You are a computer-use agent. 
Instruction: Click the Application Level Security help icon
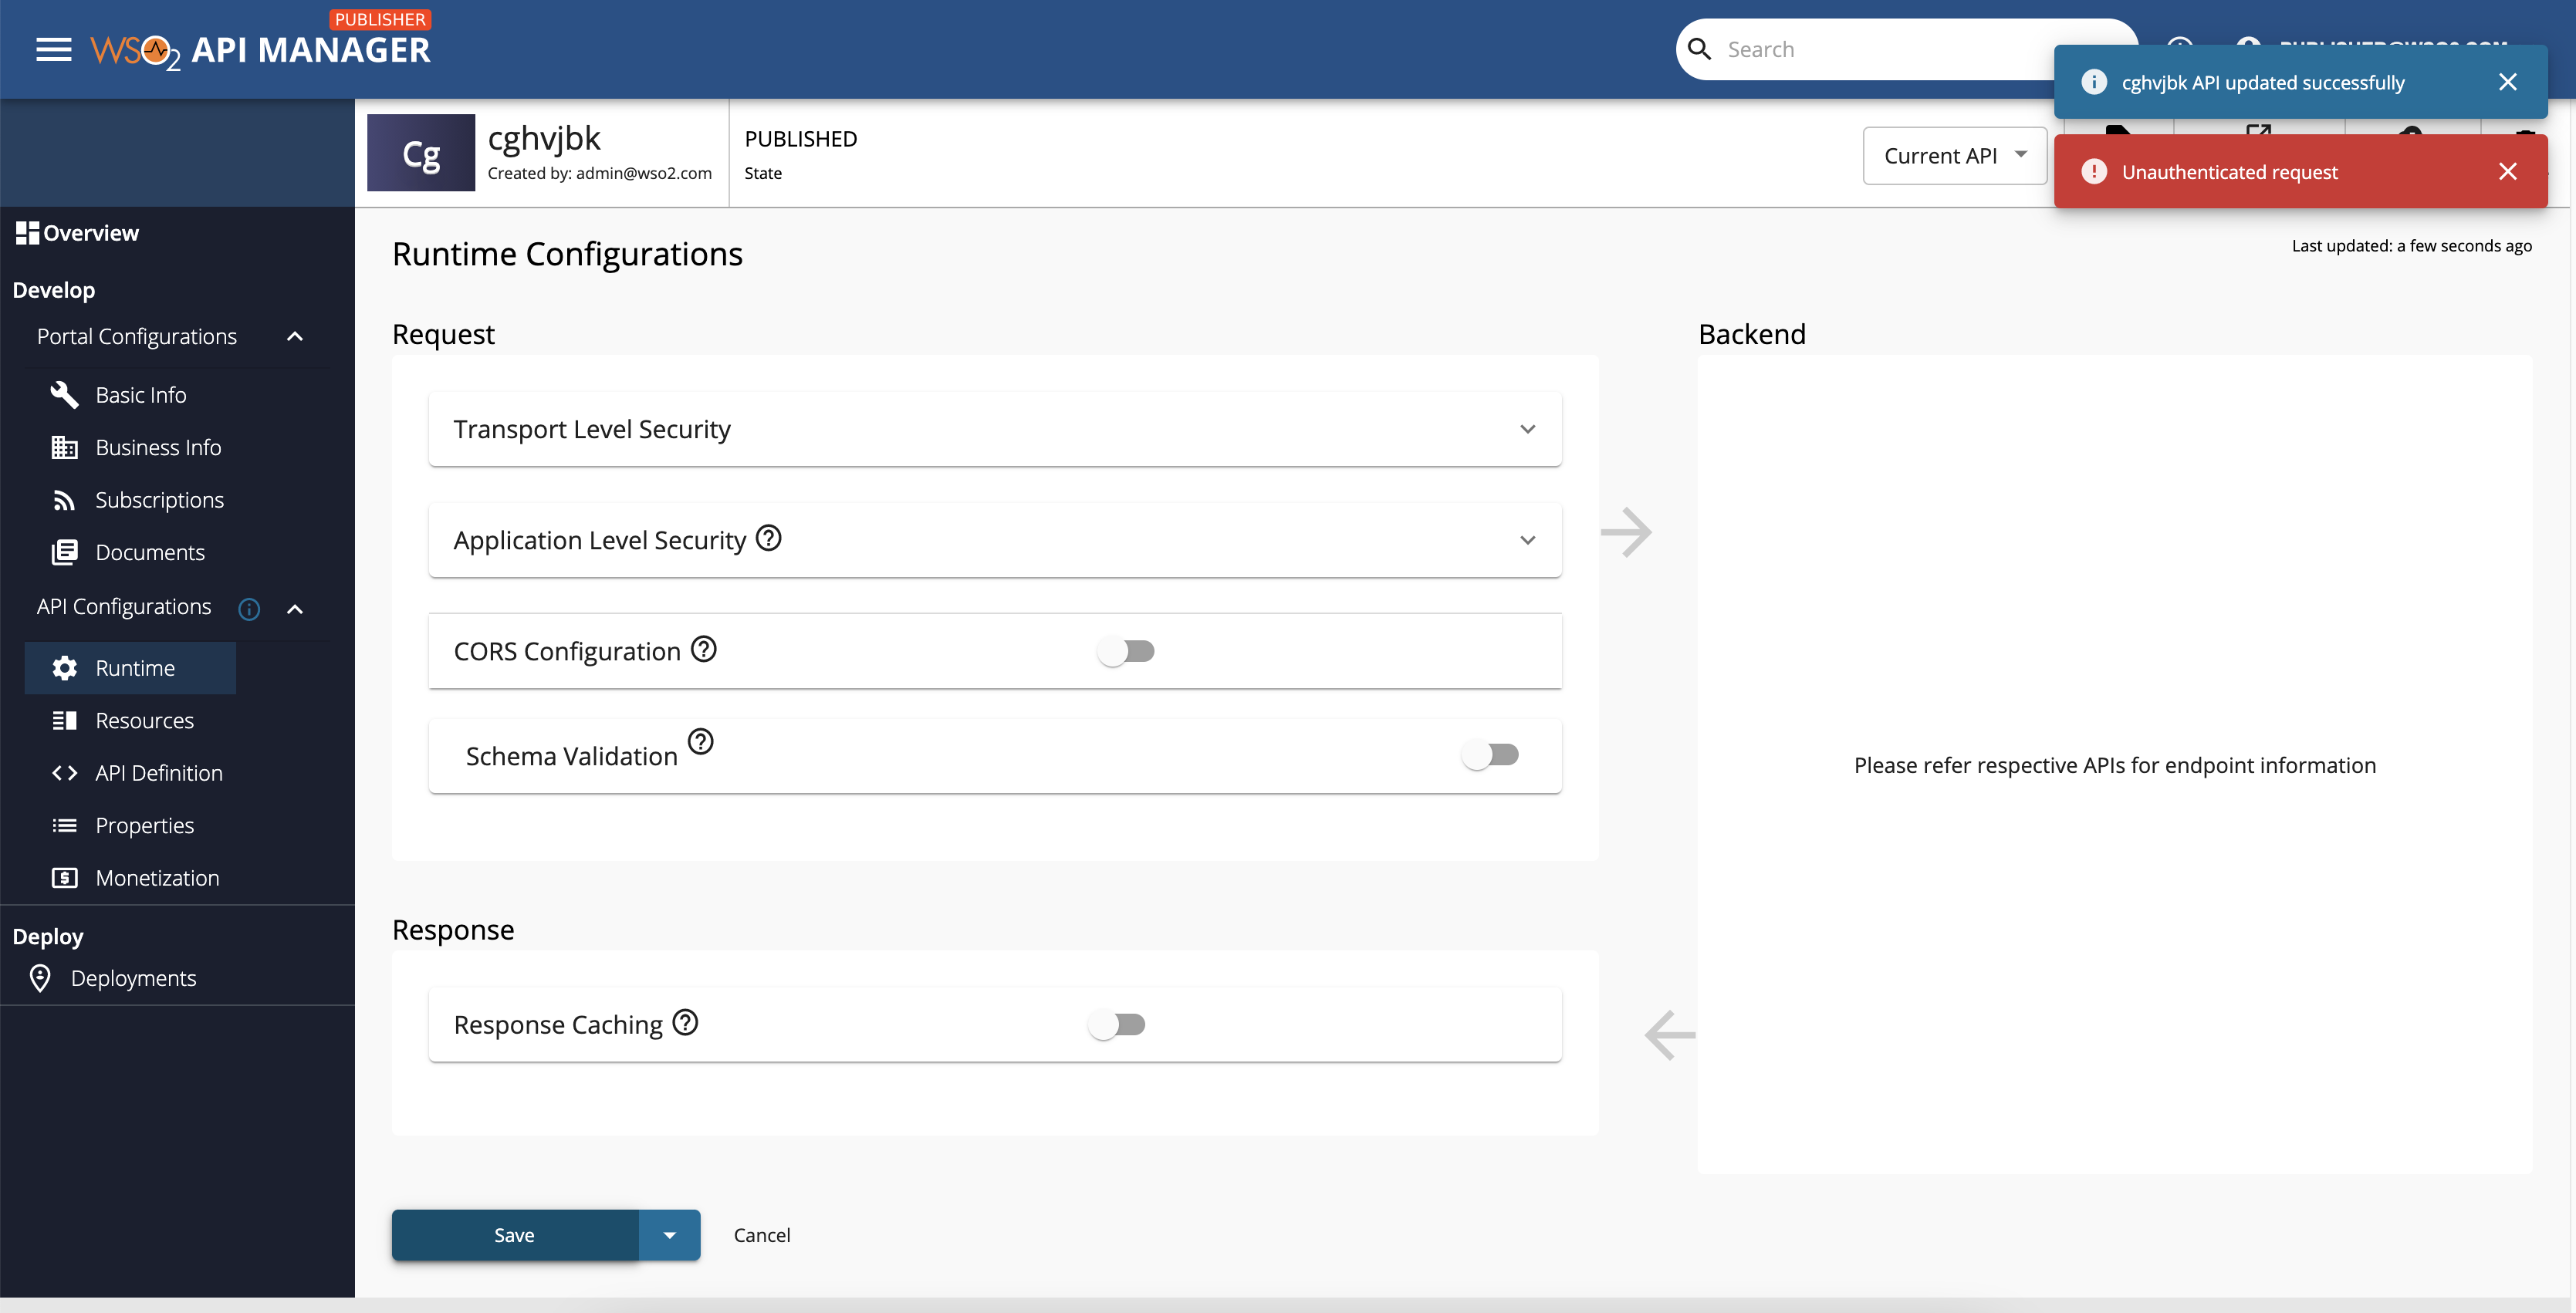click(x=768, y=538)
